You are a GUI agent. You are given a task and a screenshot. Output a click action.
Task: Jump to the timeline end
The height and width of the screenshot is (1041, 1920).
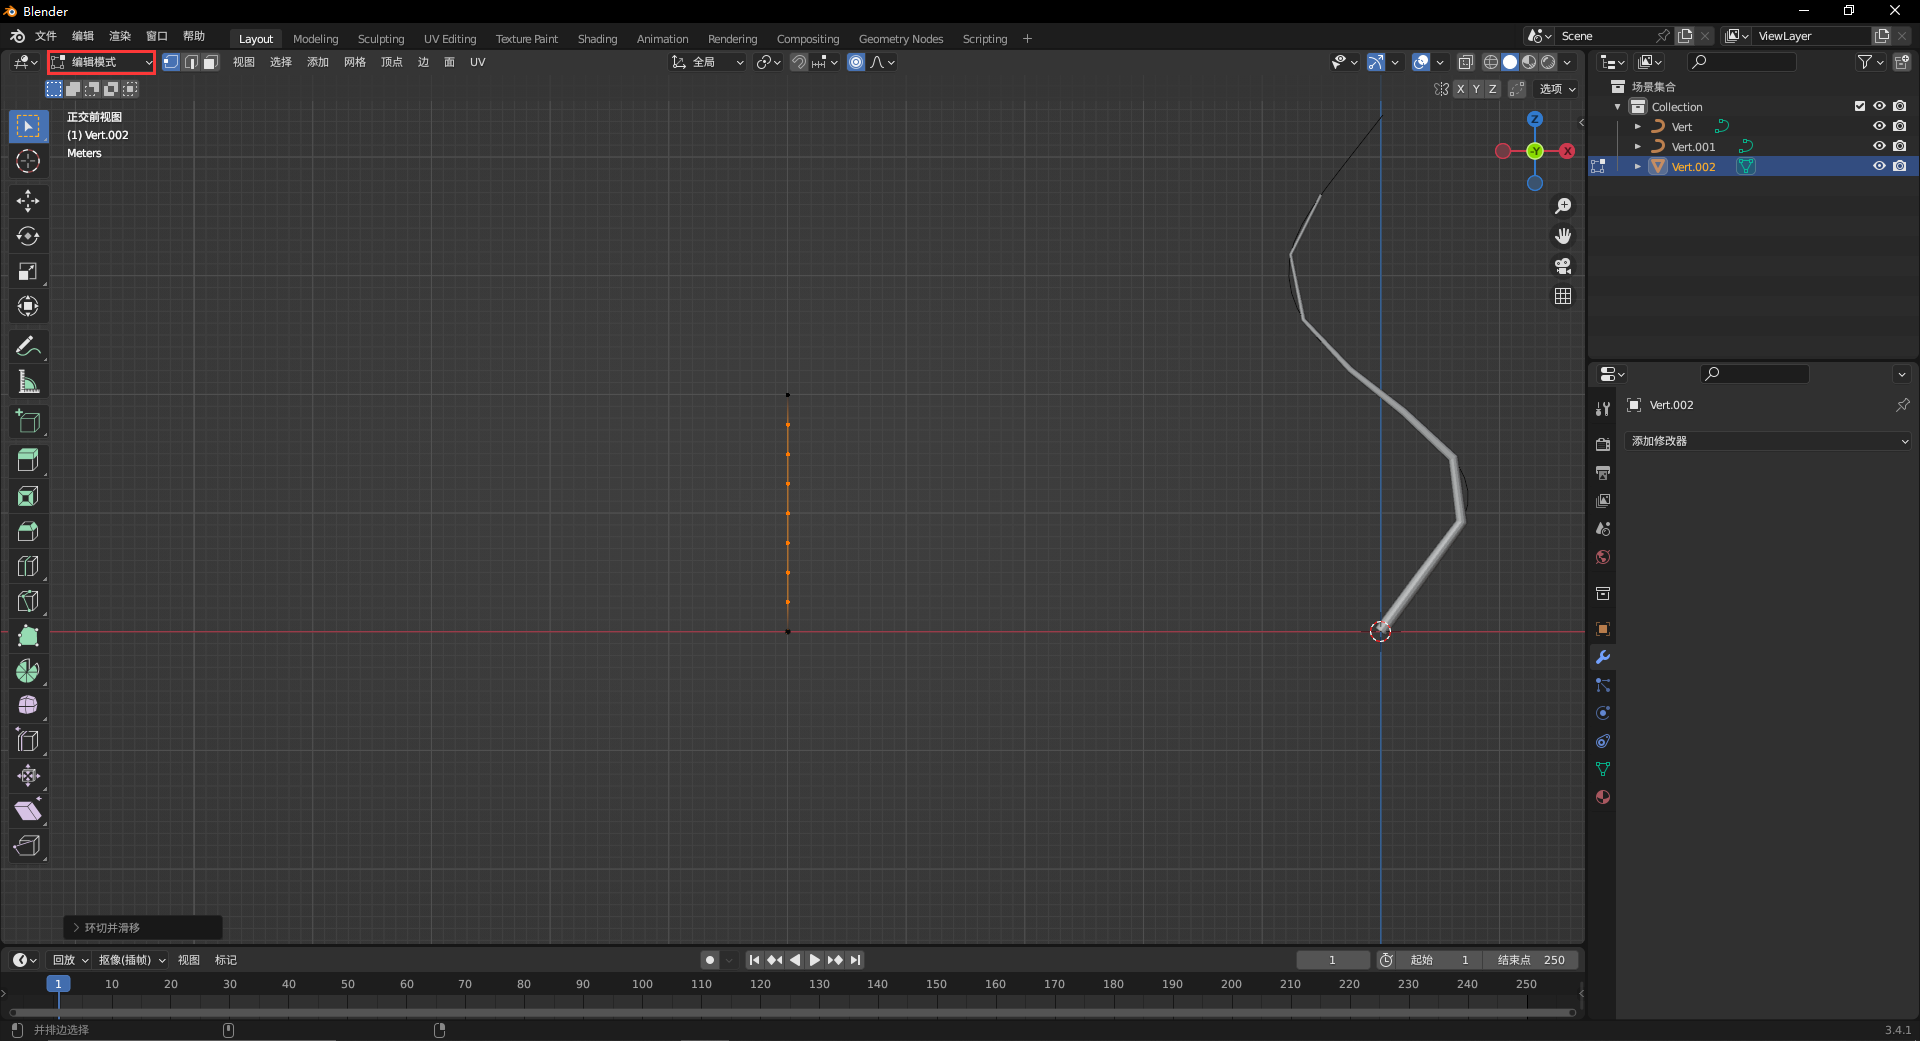click(855, 960)
